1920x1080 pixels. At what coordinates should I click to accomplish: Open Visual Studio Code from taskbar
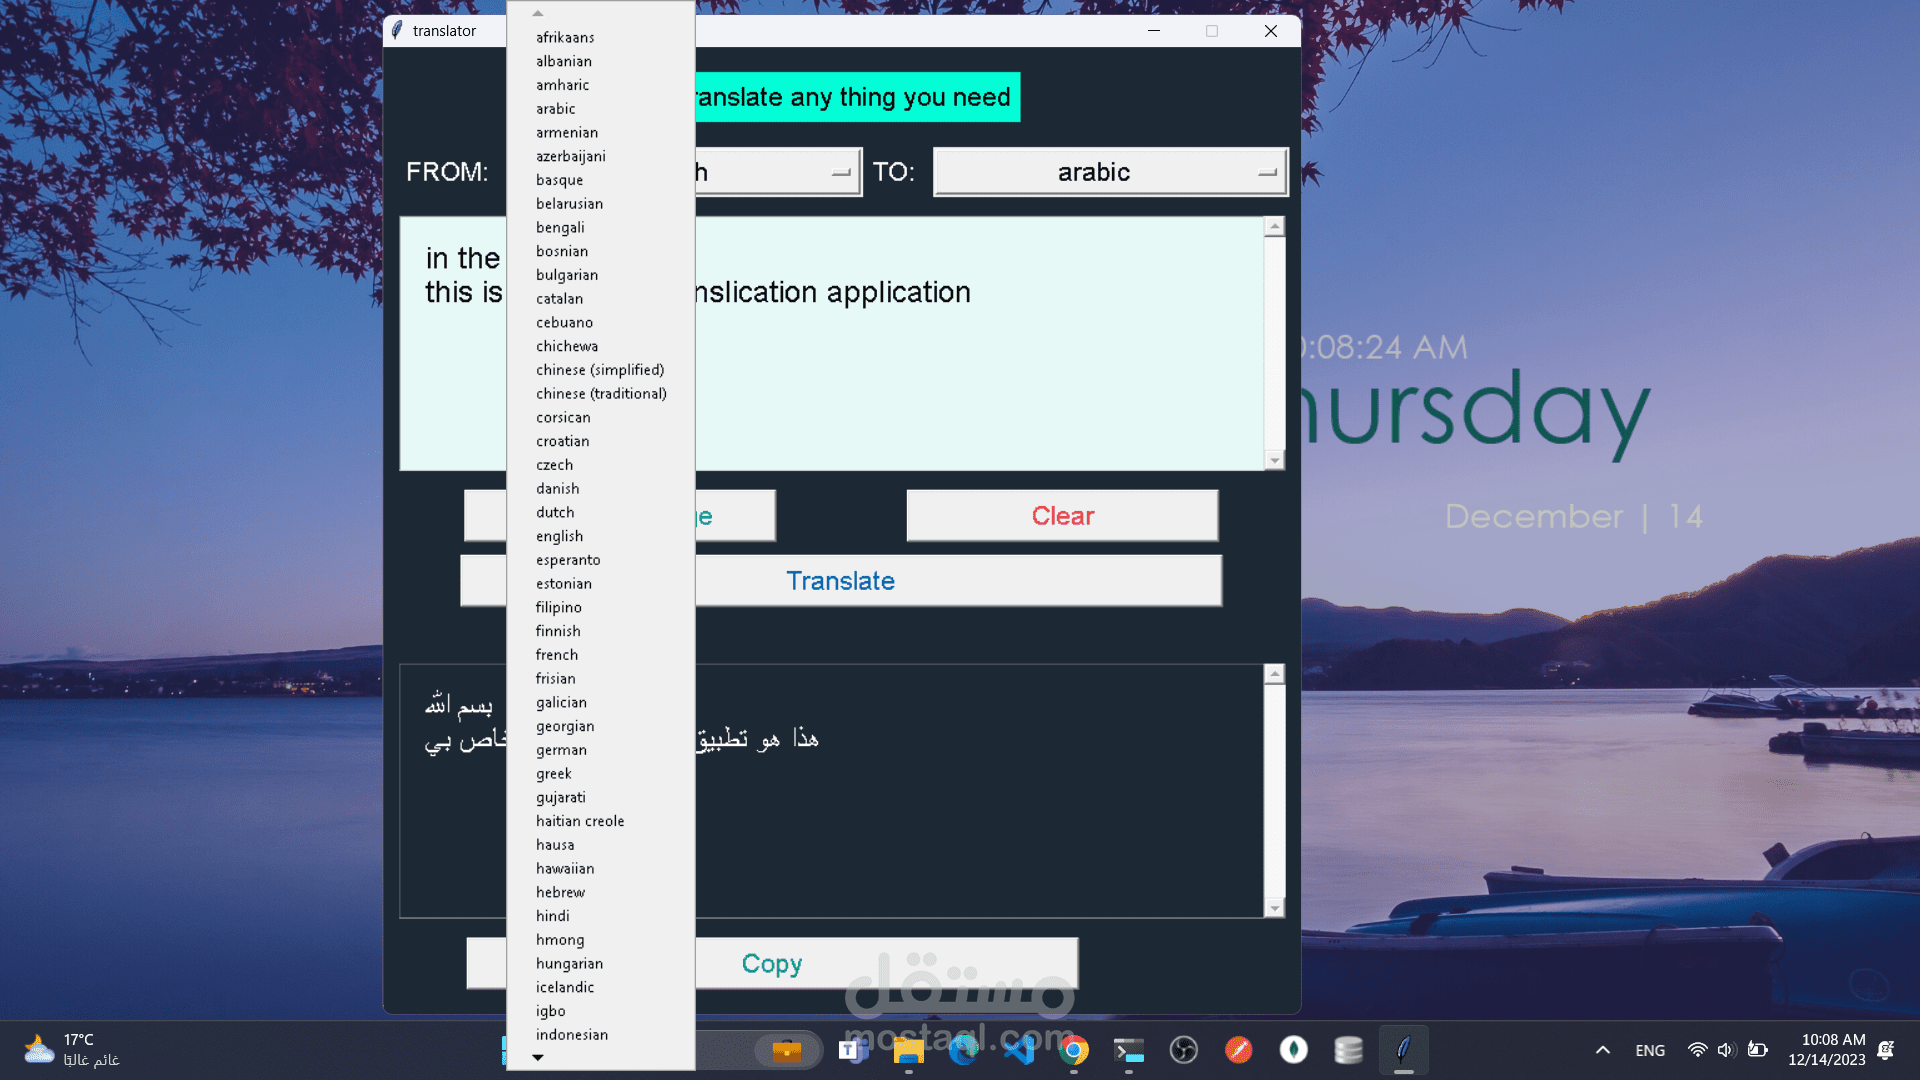coord(1019,1050)
